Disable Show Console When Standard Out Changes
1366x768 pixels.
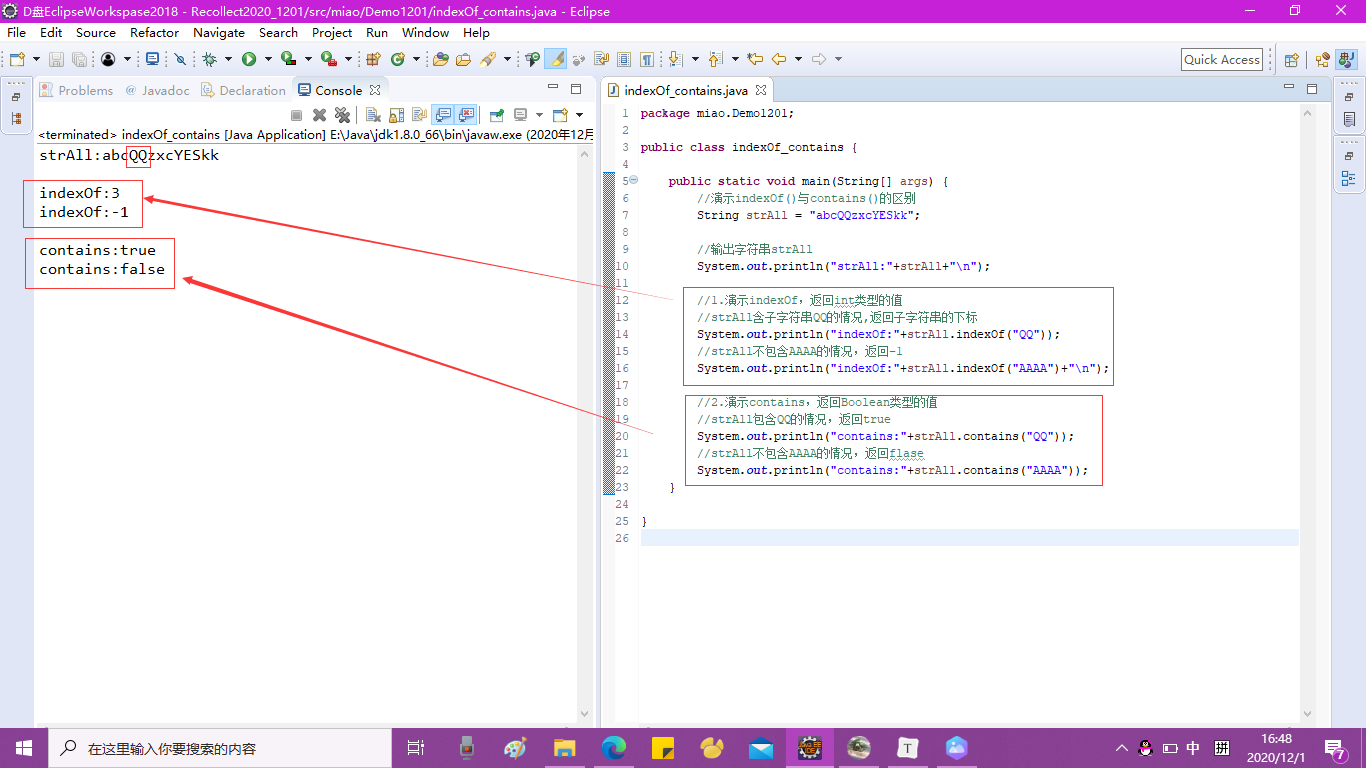pyautogui.click(x=443, y=114)
